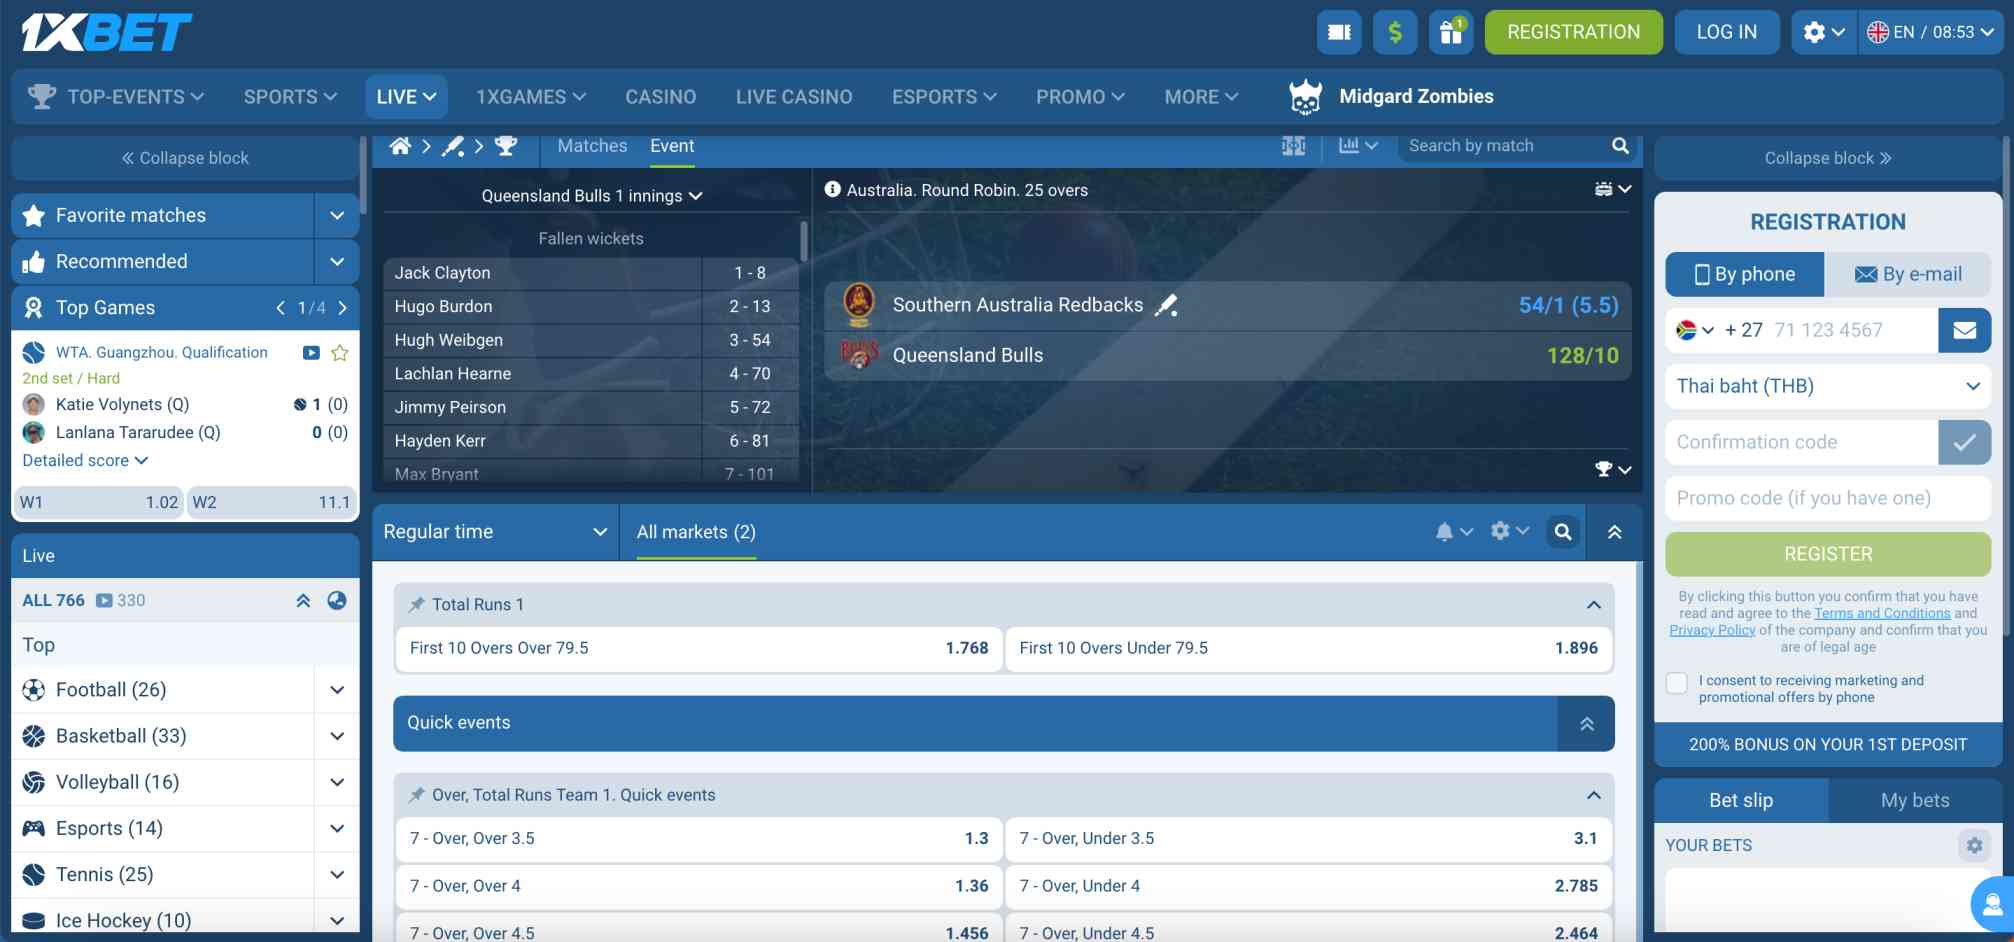The image size is (2014, 942).
Task: Change the country code flag dropdown
Action: coord(1695,330)
